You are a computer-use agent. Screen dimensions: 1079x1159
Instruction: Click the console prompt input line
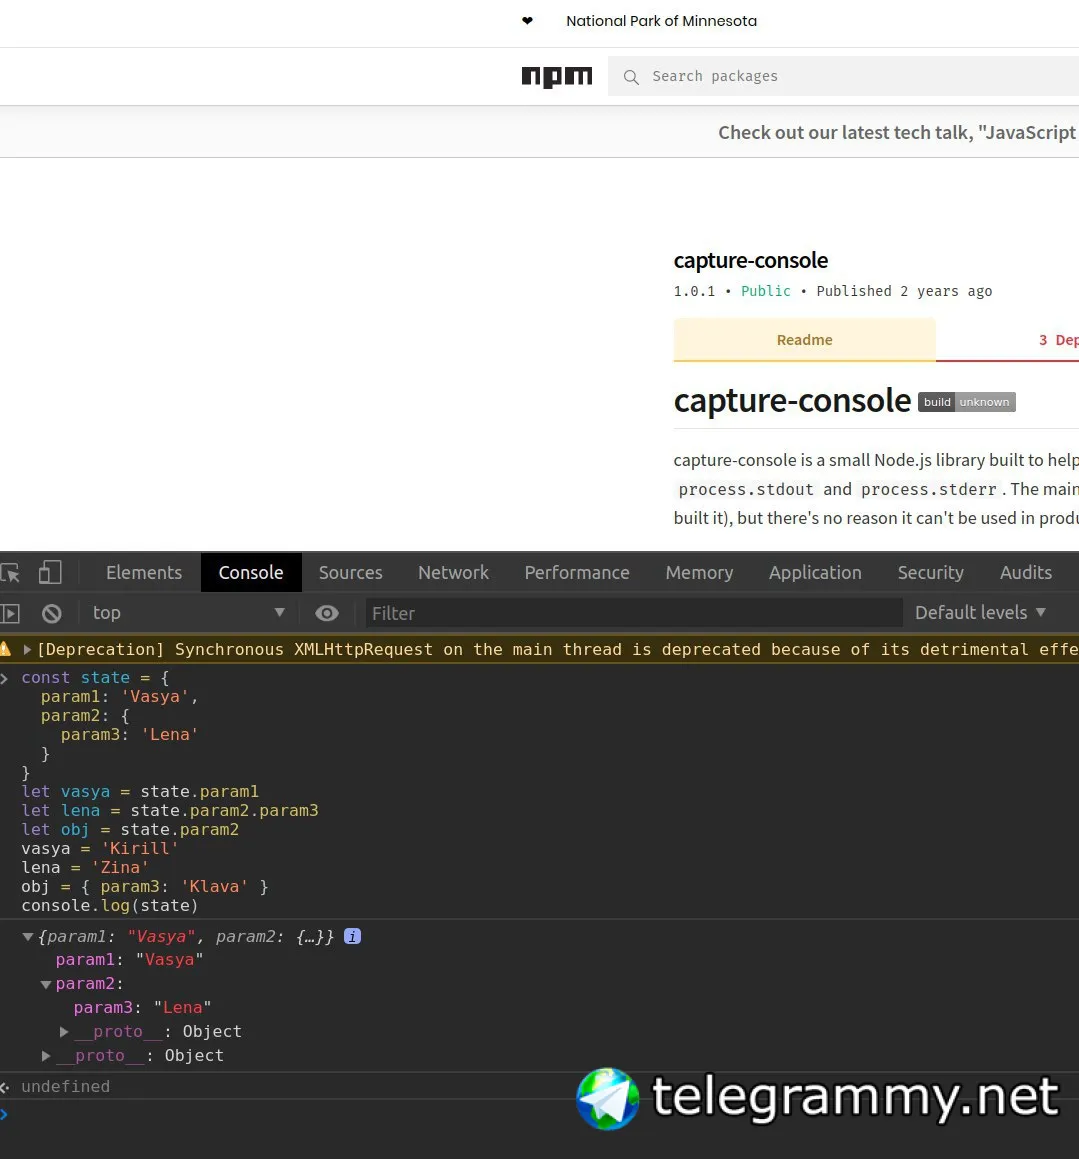(540, 1114)
